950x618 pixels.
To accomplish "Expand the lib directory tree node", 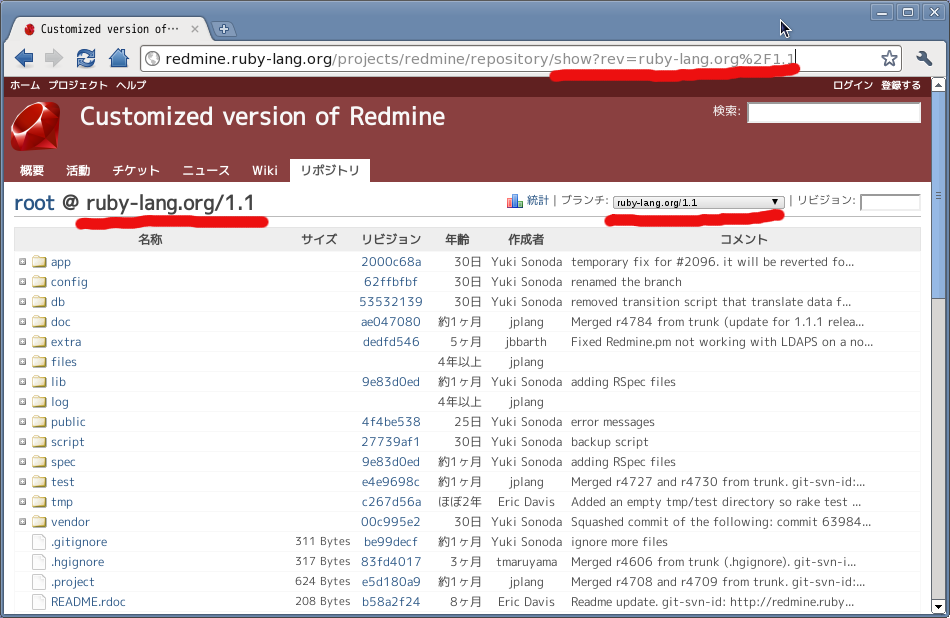I will 22,382.
